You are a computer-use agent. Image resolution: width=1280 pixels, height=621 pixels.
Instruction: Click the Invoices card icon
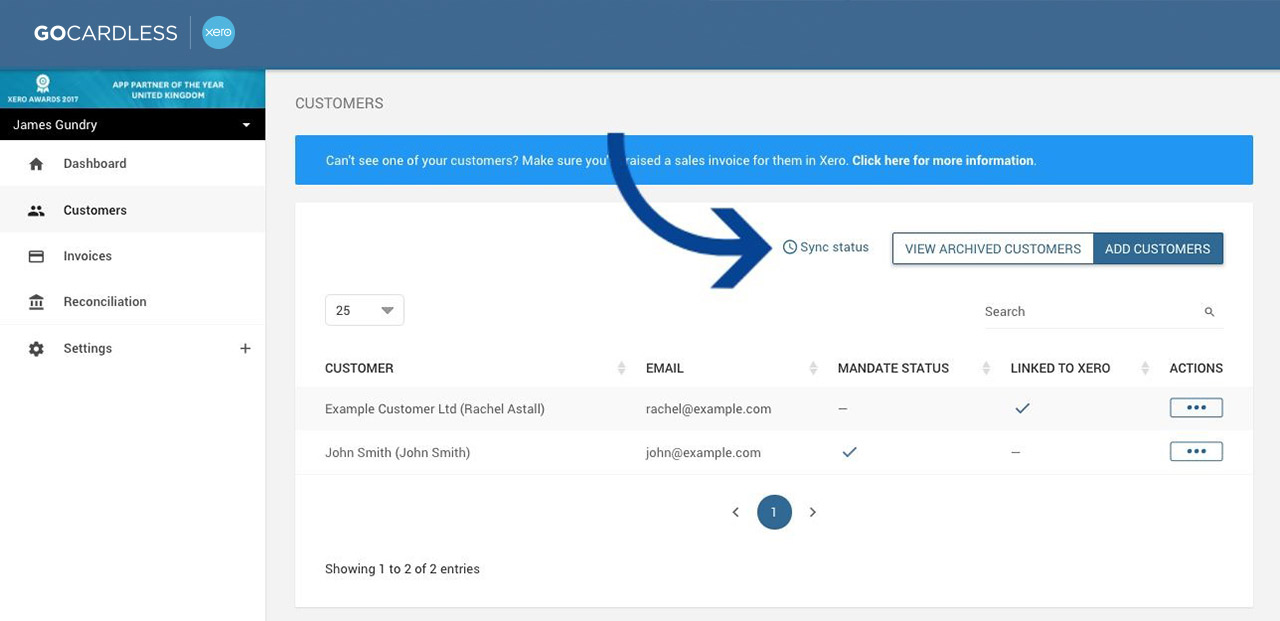36,256
